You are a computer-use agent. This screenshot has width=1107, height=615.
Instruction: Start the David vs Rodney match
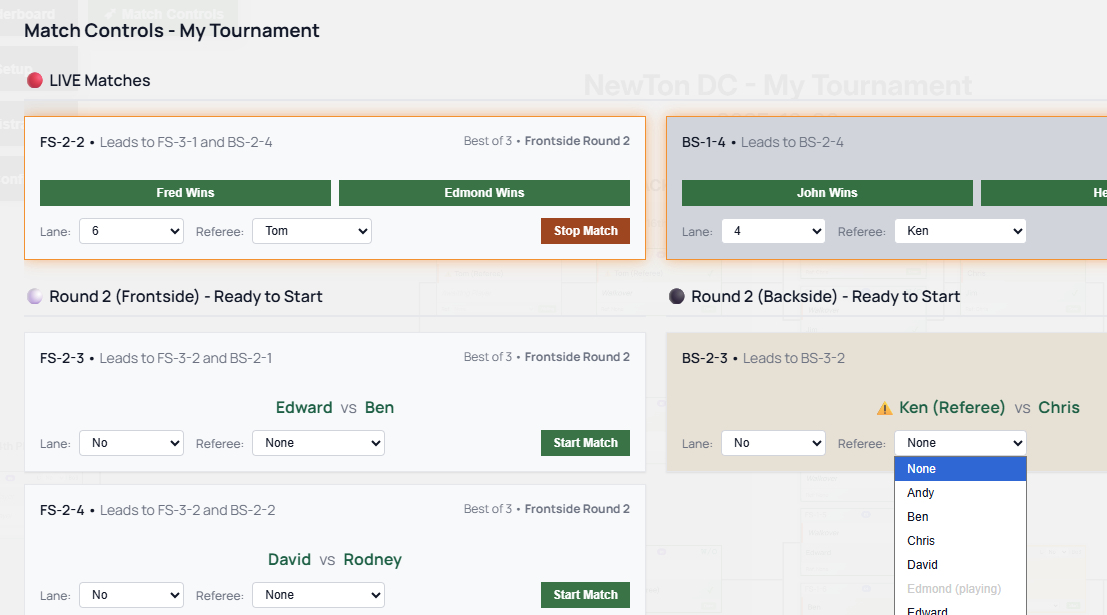585,595
